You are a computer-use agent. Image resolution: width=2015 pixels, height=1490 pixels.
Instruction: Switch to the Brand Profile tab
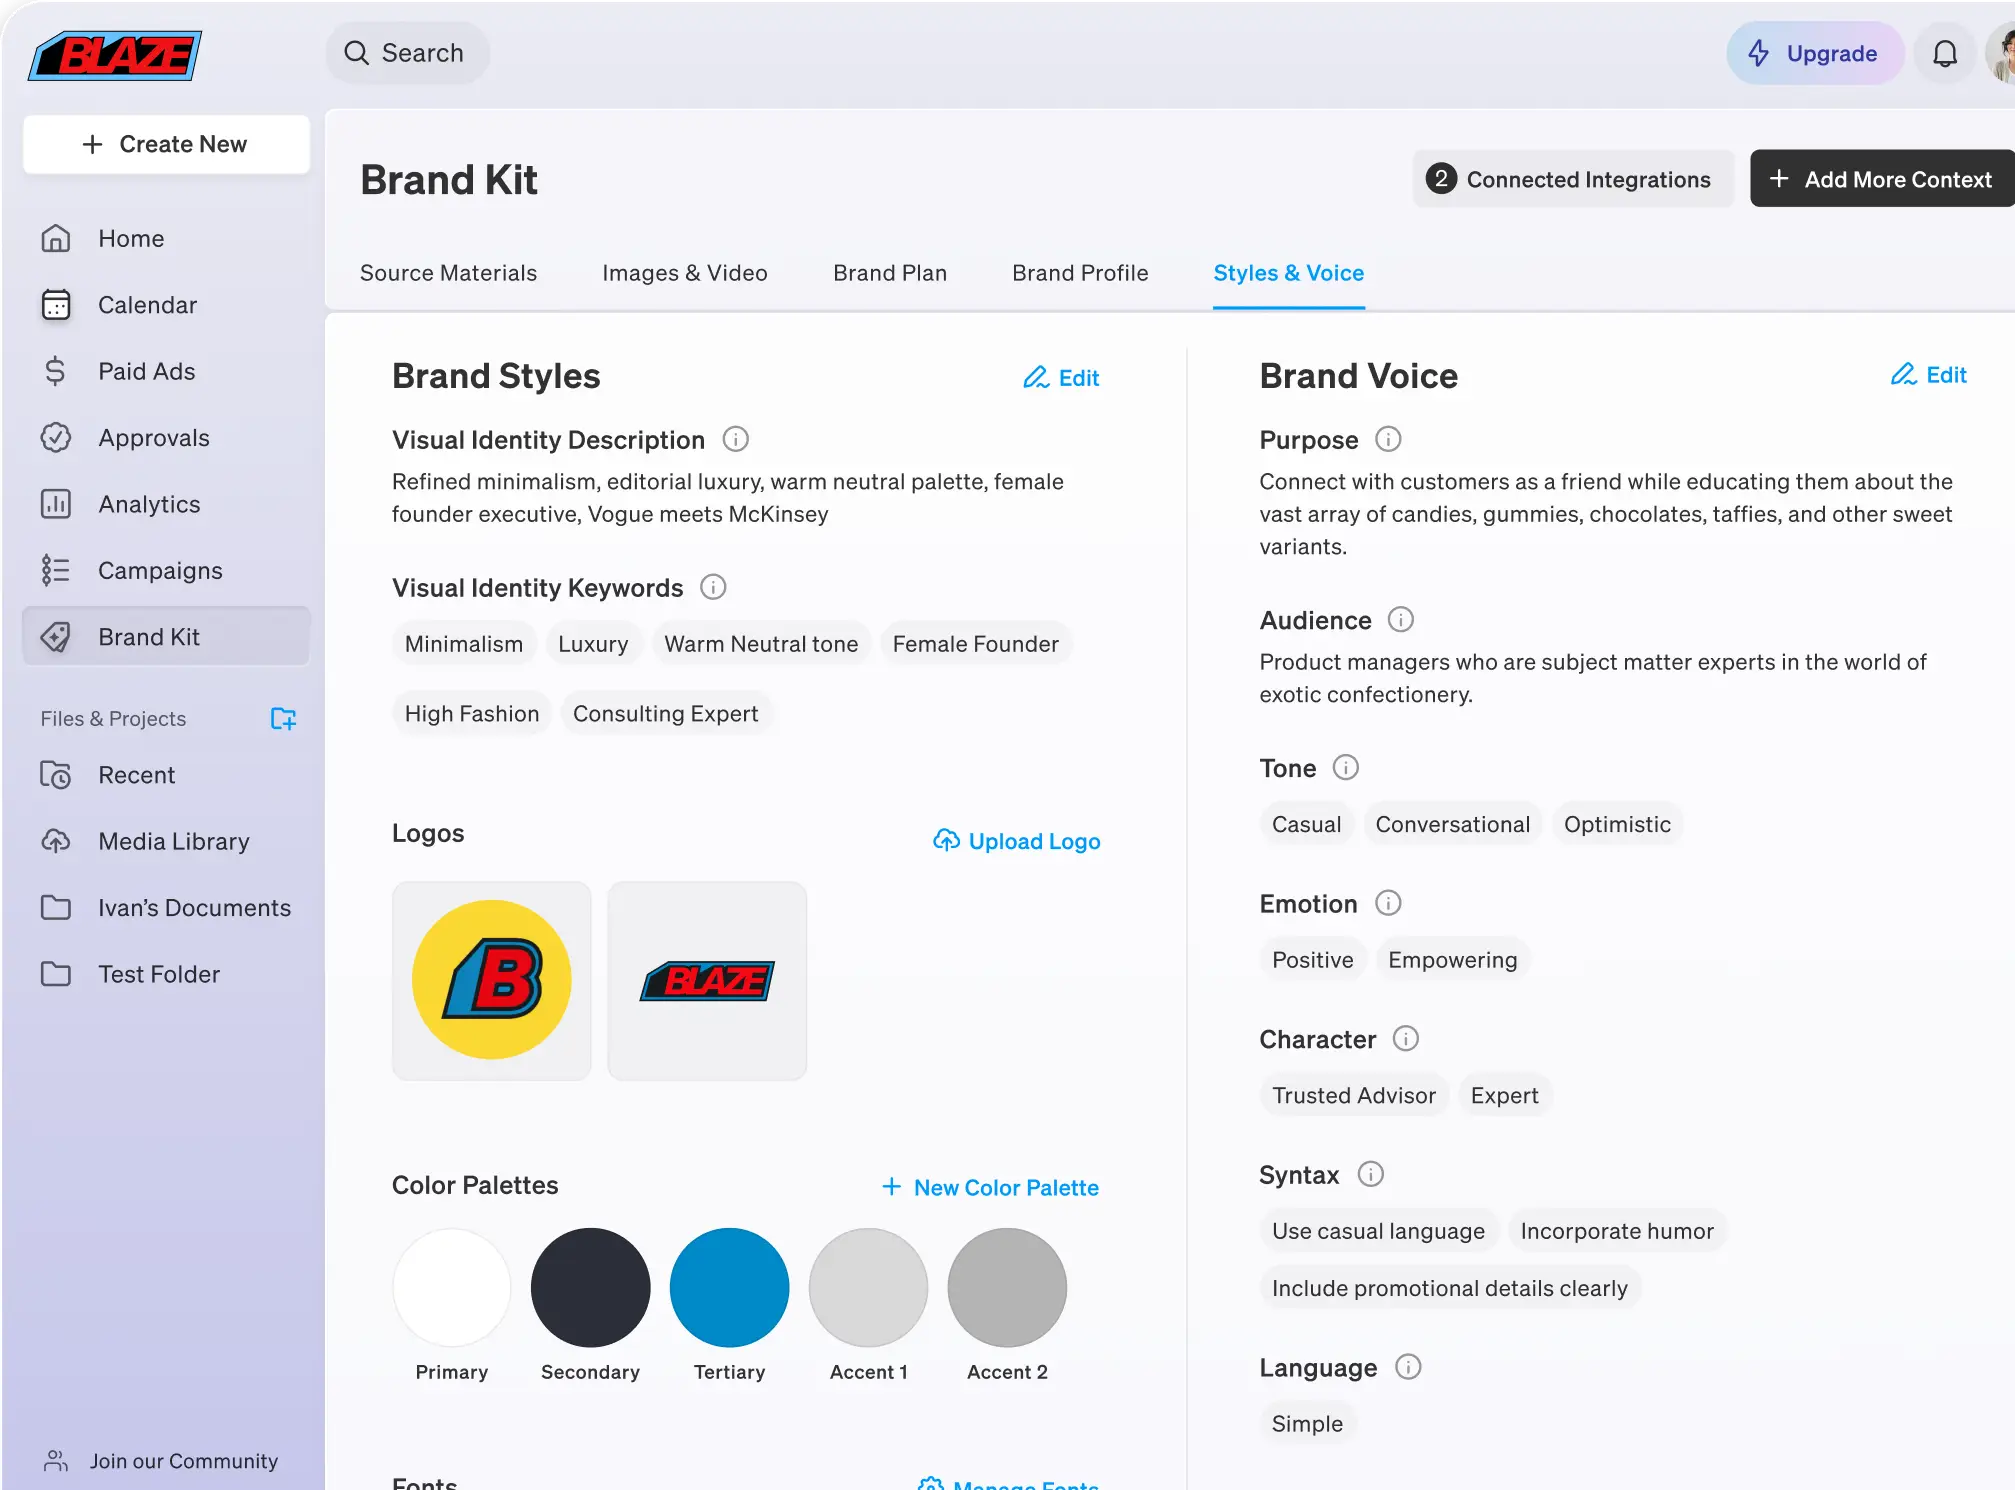click(1079, 273)
